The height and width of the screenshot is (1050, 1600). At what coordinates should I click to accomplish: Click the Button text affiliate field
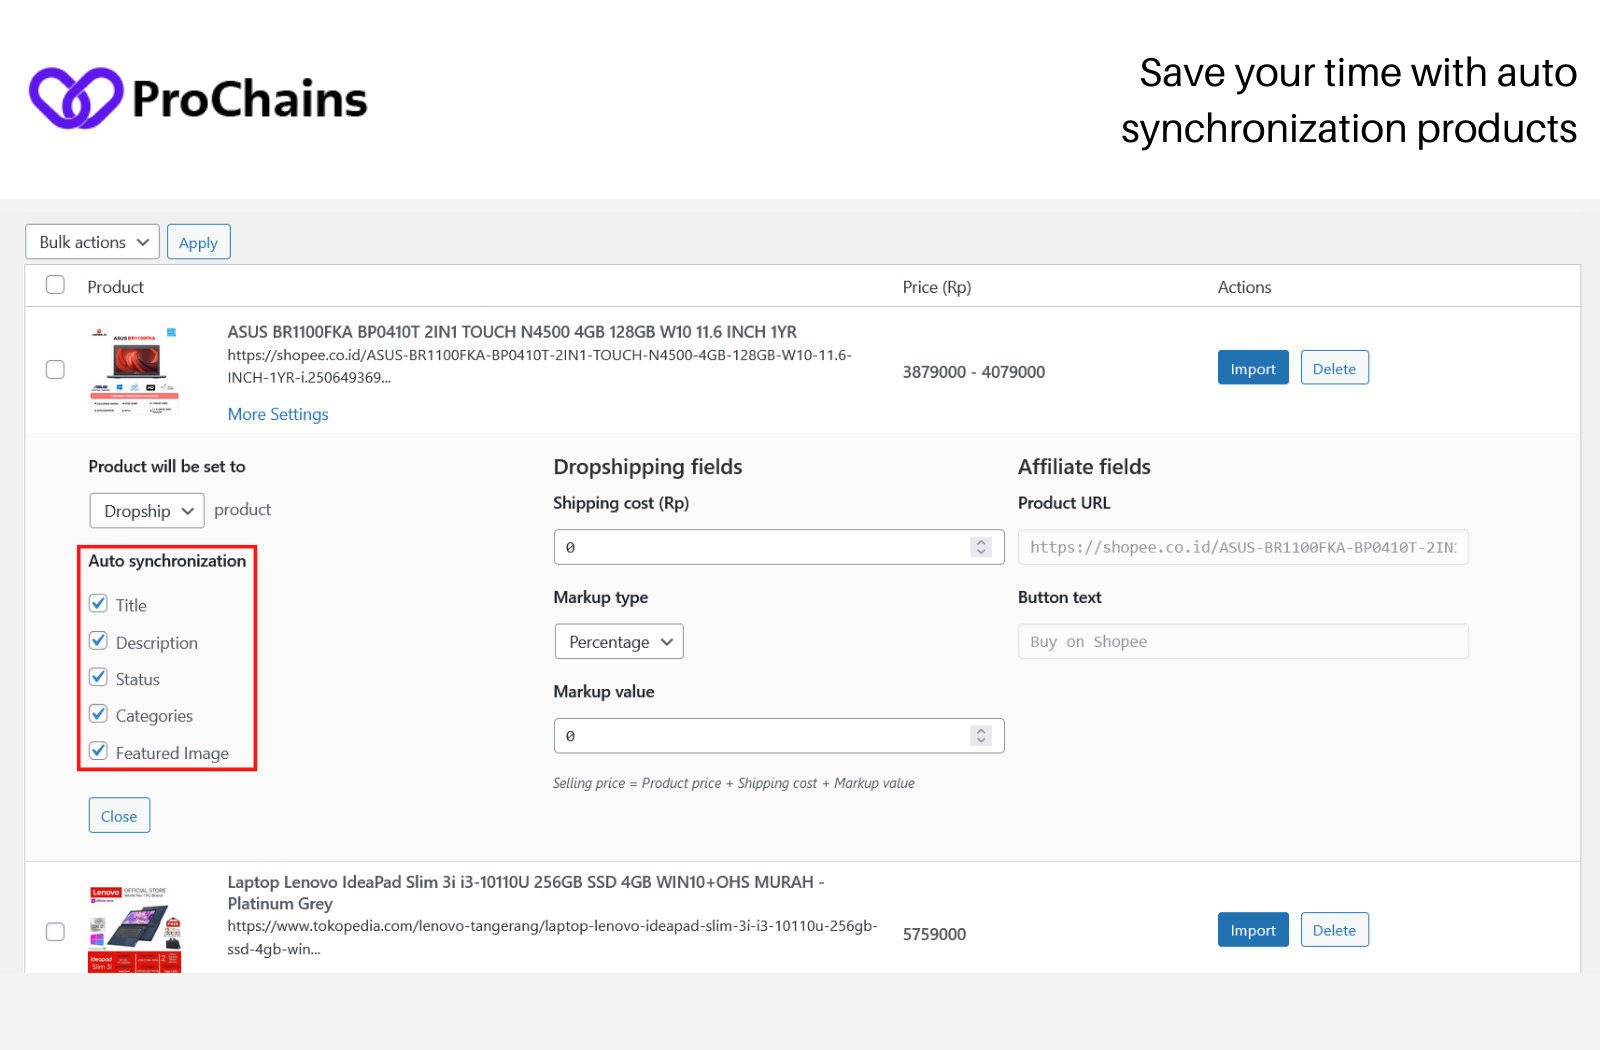click(1243, 642)
